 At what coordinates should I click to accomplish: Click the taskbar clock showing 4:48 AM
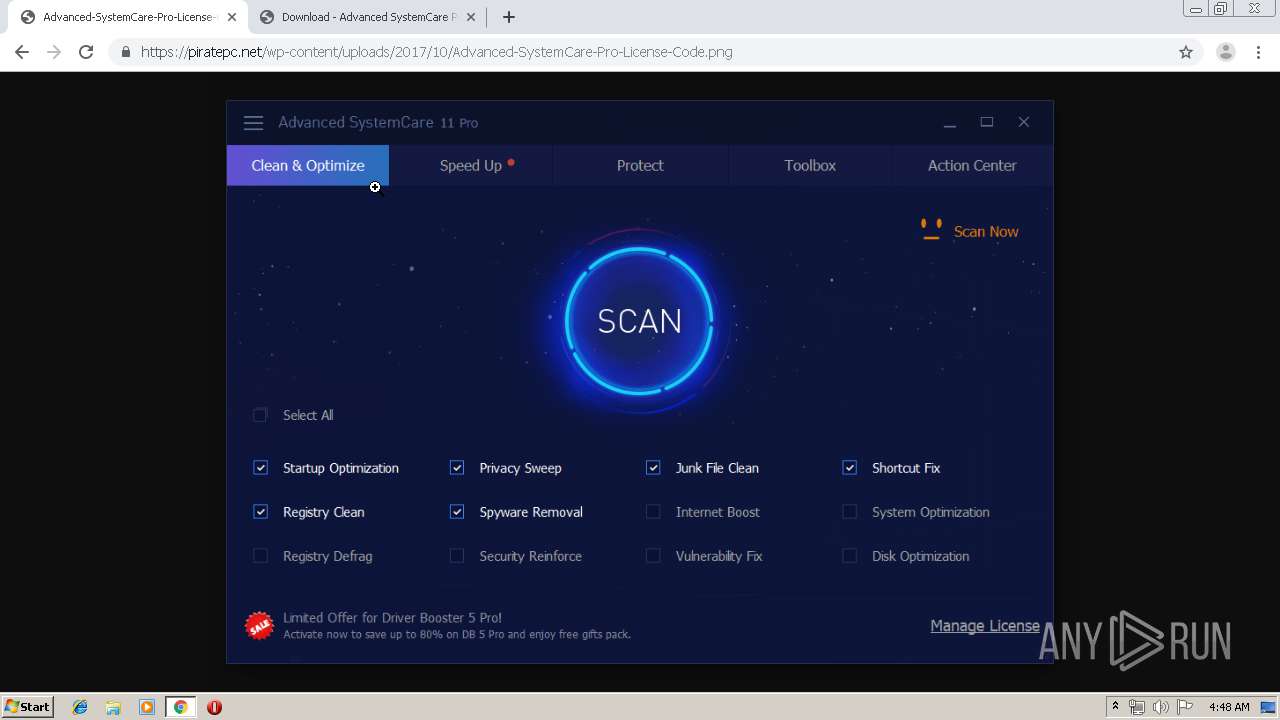(1229, 707)
